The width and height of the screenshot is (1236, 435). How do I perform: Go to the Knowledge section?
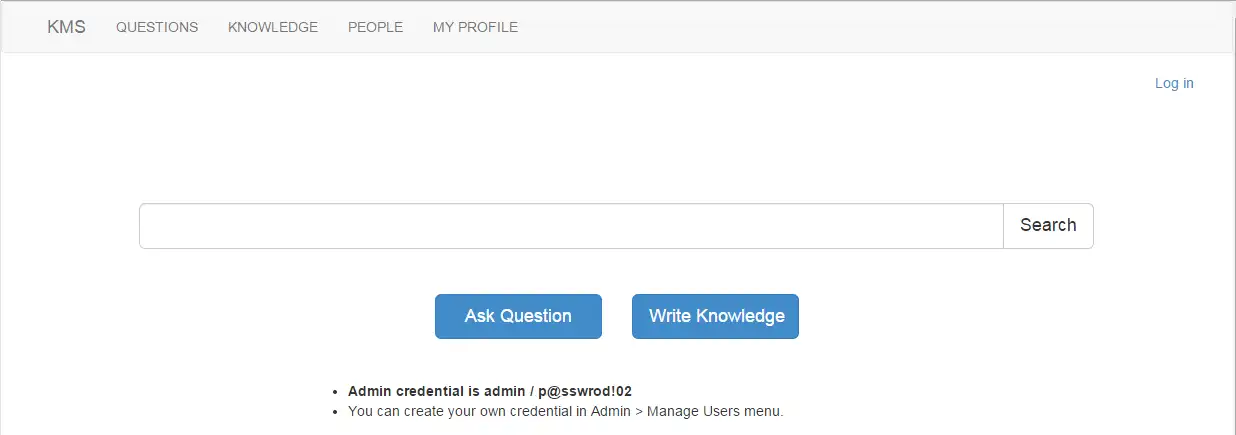[x=273, y=27]
